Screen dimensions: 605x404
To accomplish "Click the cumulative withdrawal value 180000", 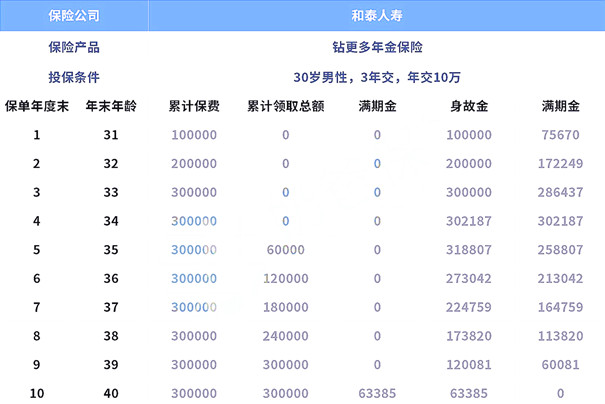I will (x=286, y=307).
